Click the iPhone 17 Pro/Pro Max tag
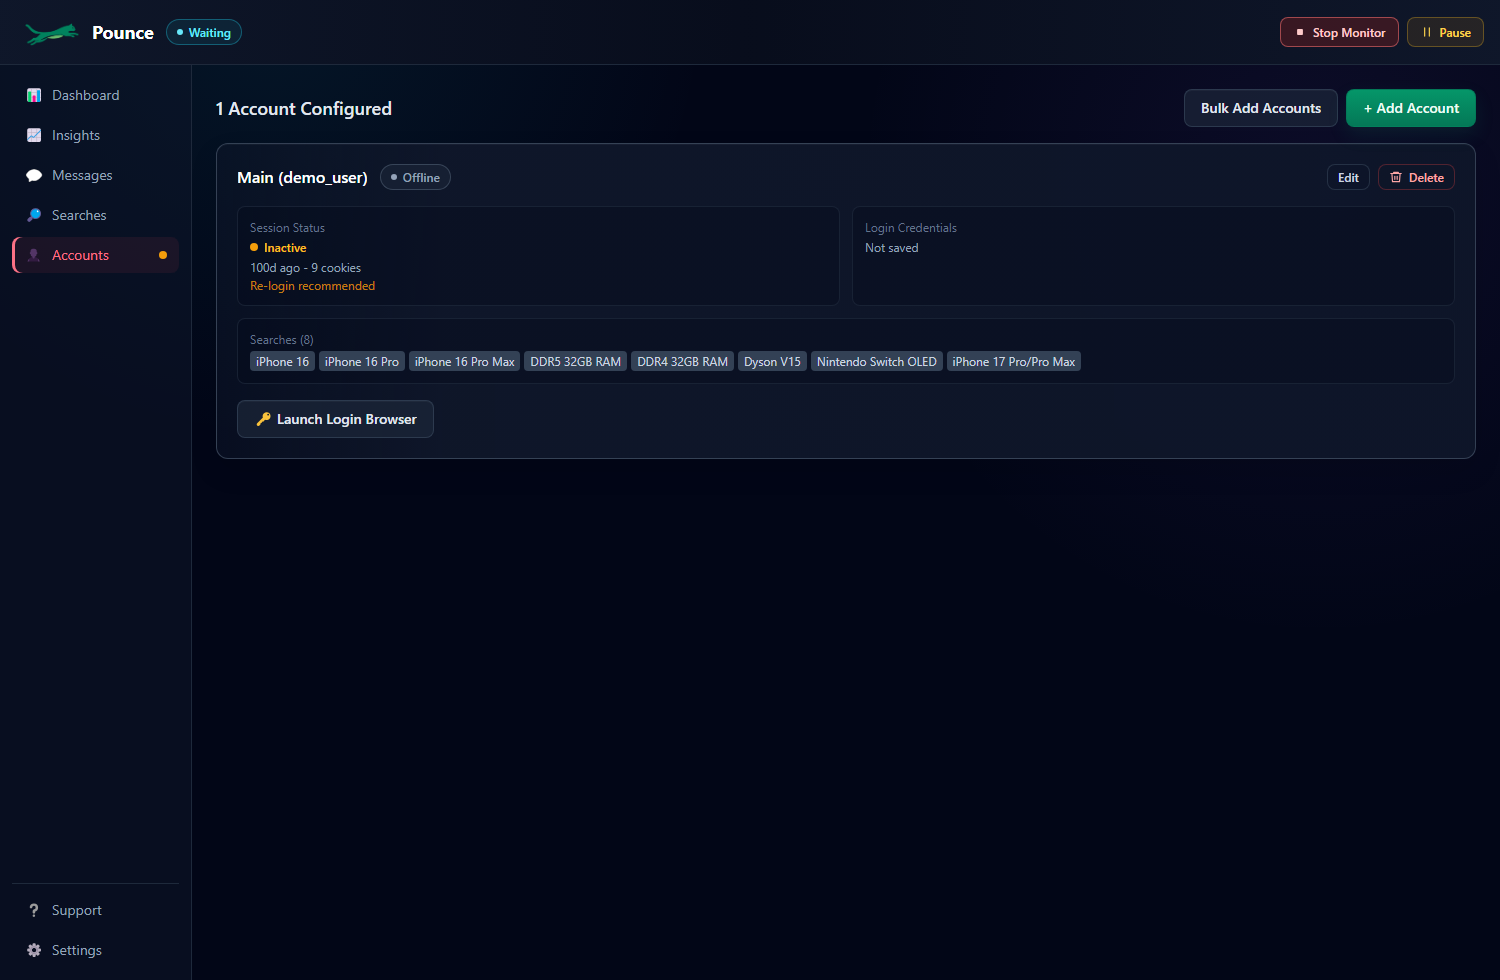Viewport: 1500px width, 980px height. pyautogui.click(x=1013, y=361)
